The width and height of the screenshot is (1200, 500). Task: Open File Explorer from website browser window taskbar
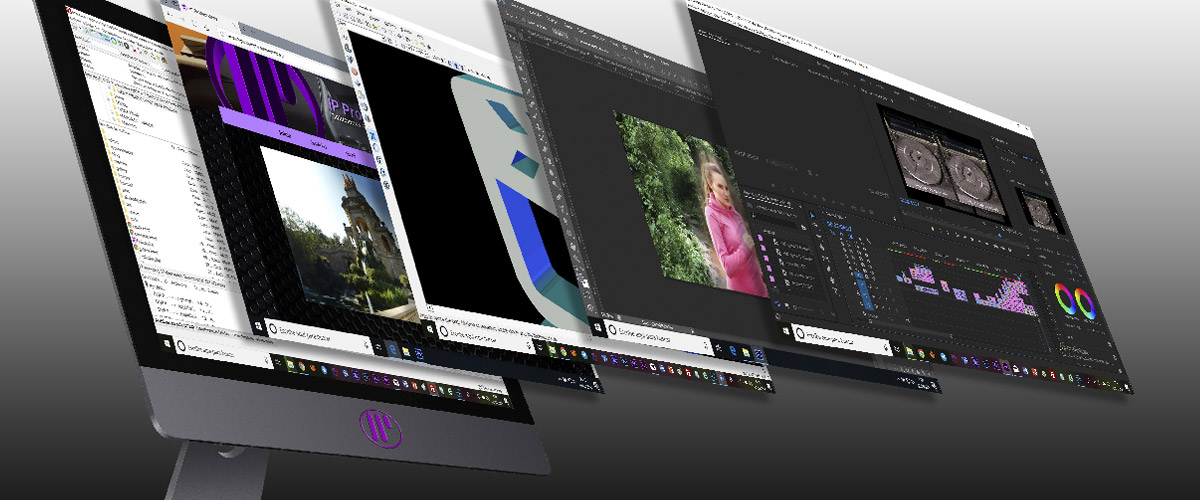(x=406, y=351)
